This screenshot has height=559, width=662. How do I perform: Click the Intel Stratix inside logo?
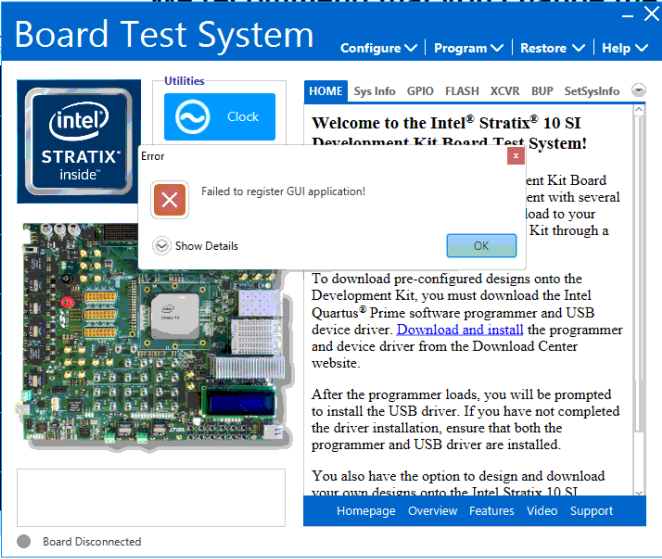[79, 141]
